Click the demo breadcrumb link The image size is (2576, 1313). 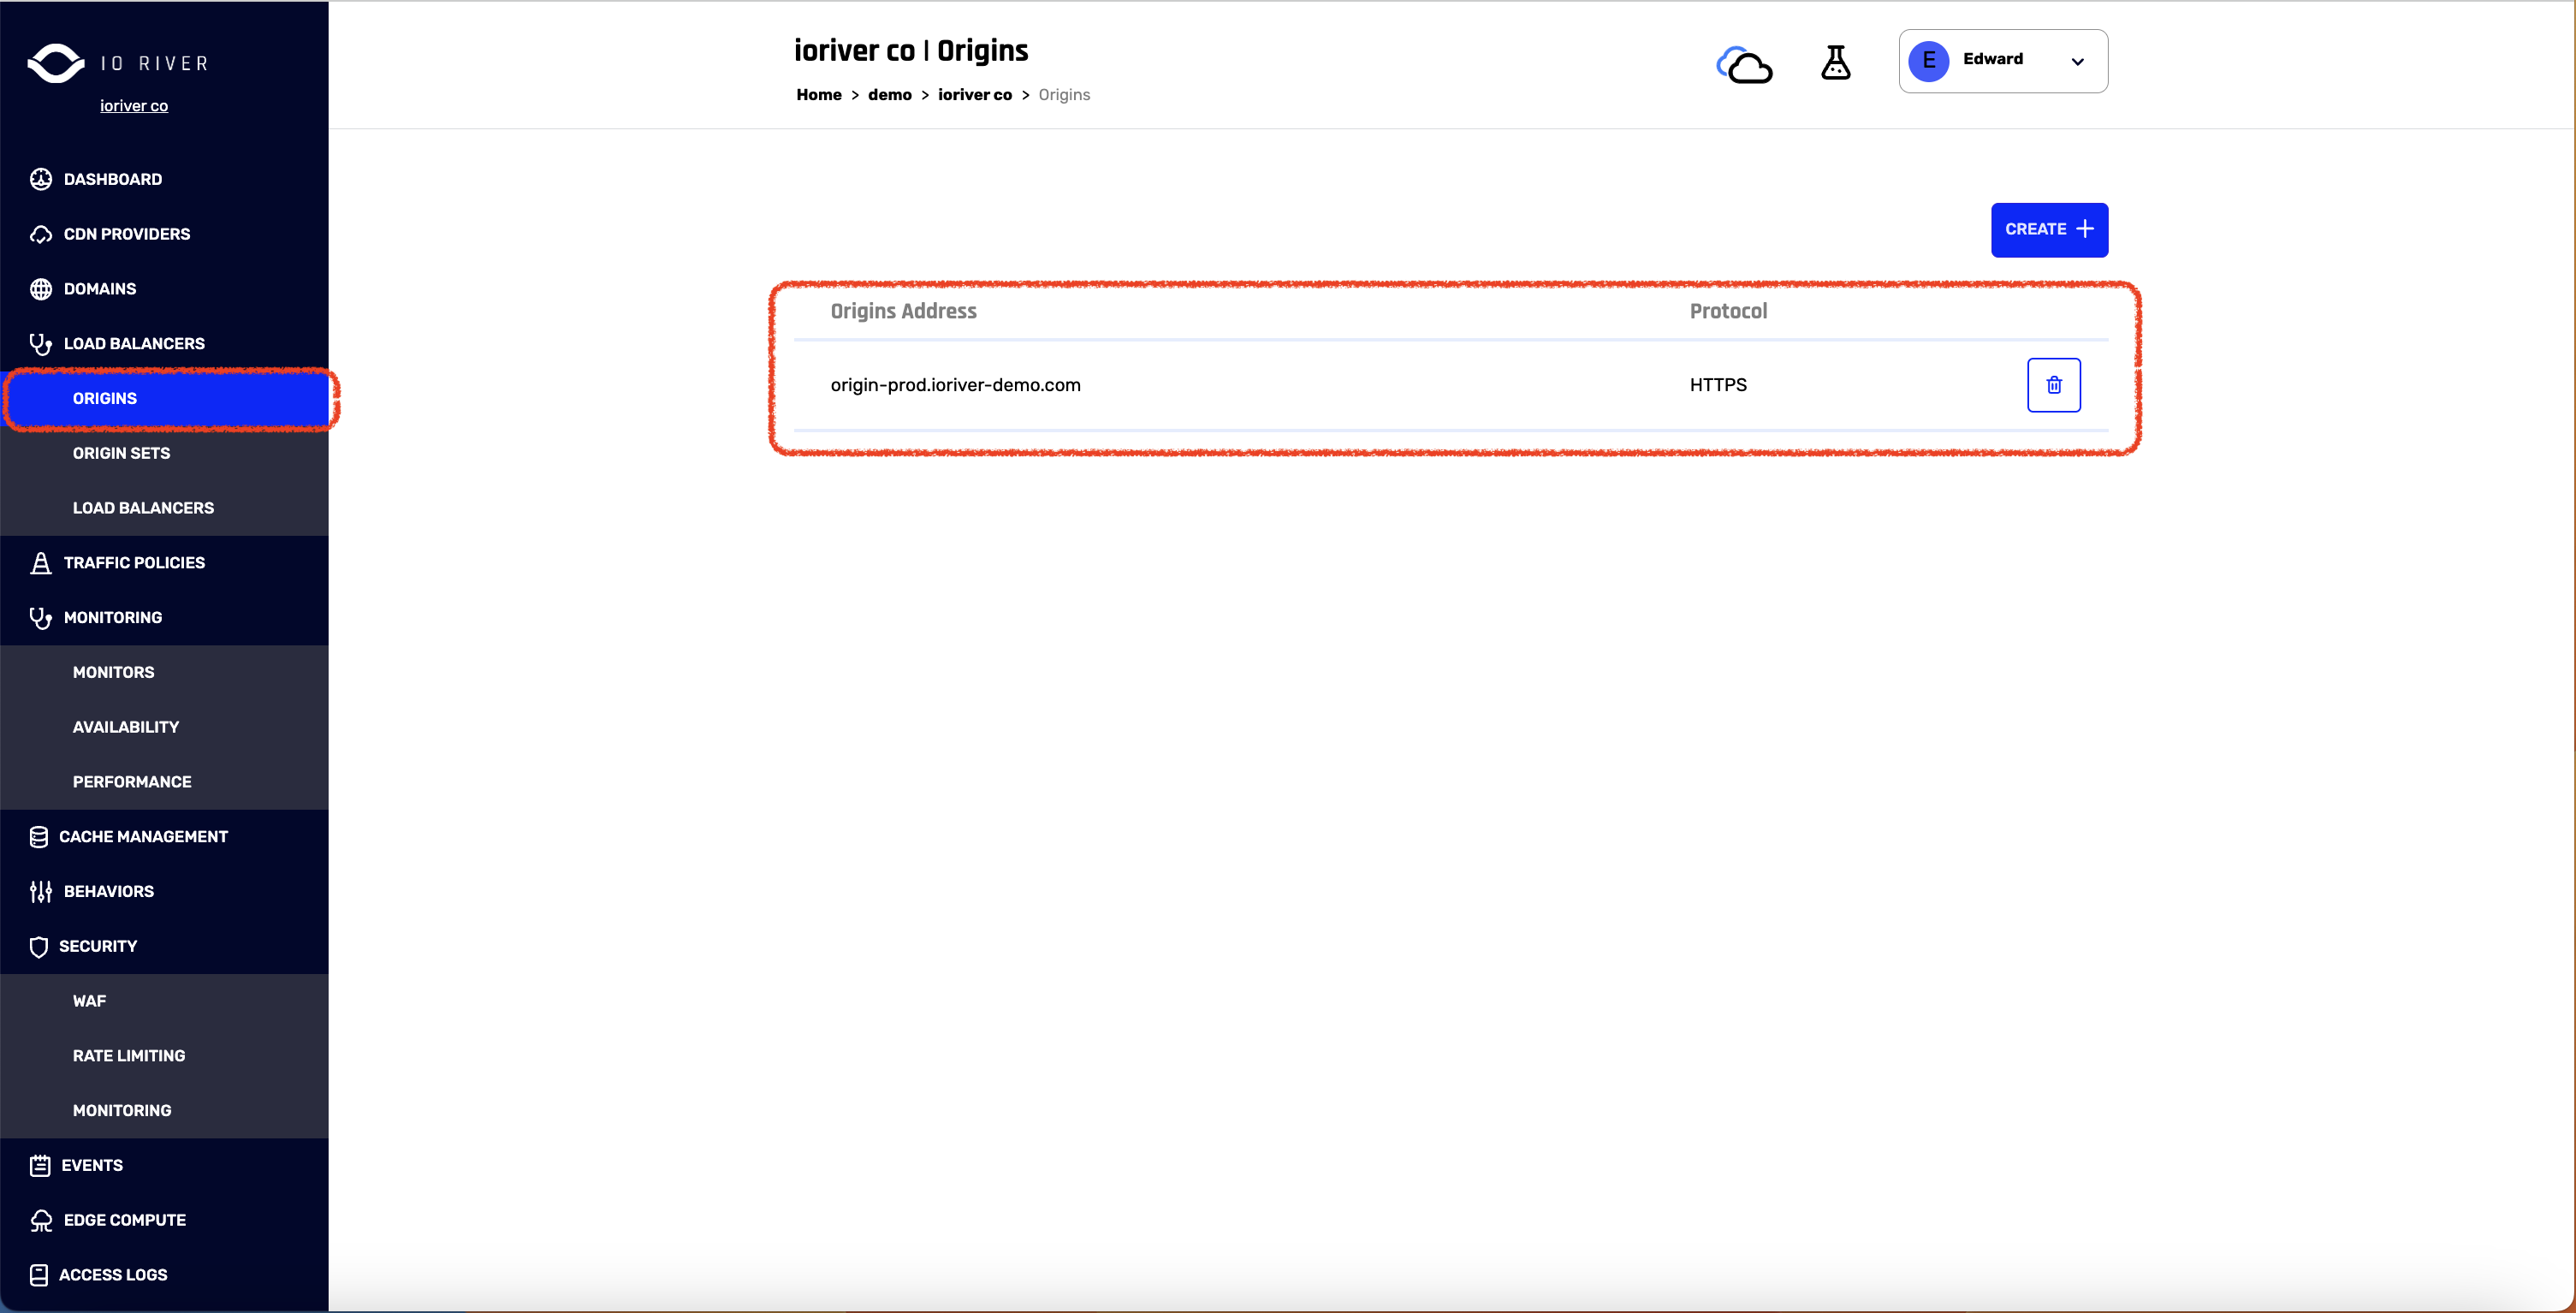click(890, 95)
